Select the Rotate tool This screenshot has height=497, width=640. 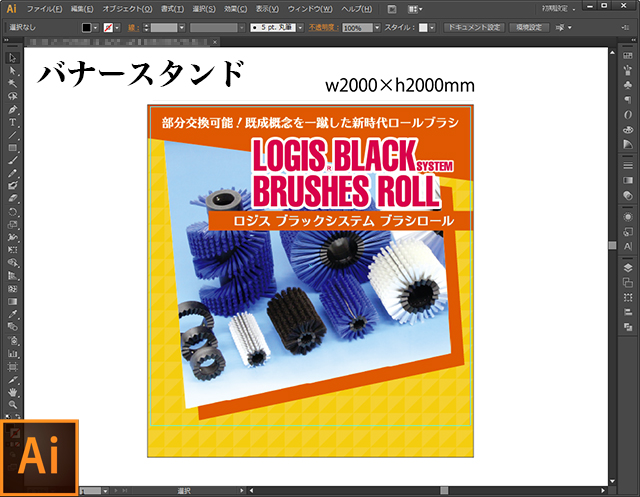pyautogui.click(x=12, y=212)
